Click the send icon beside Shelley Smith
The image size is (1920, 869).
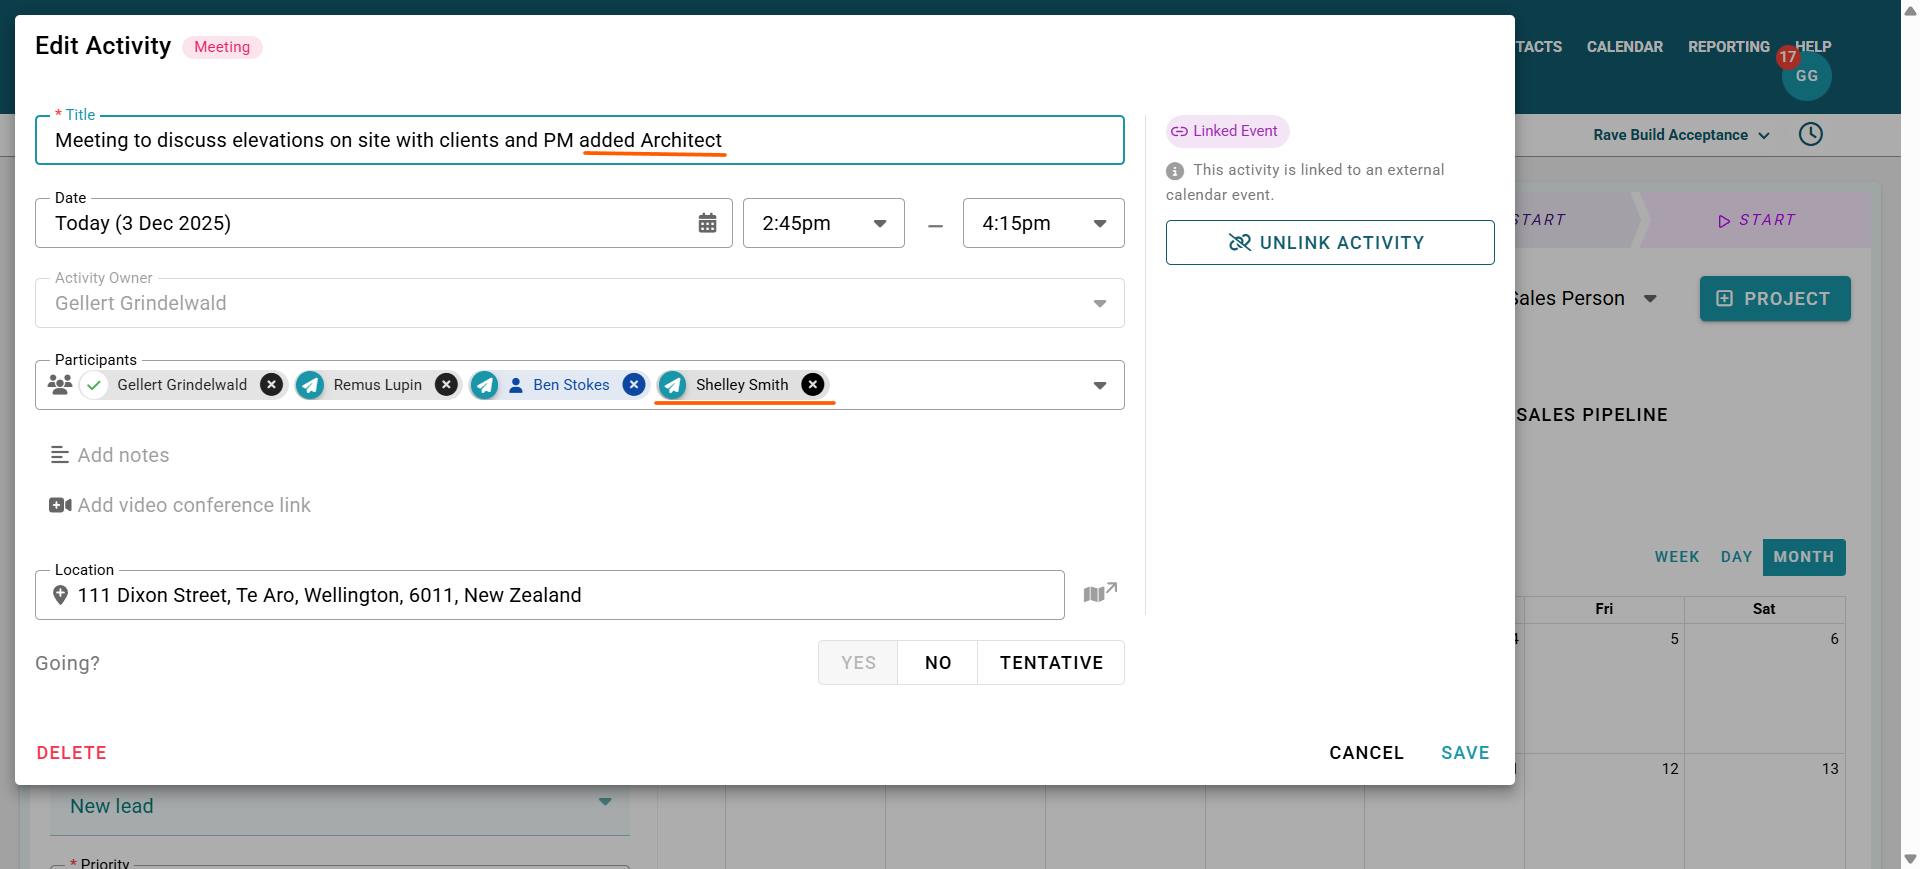[x=673, y=385]
